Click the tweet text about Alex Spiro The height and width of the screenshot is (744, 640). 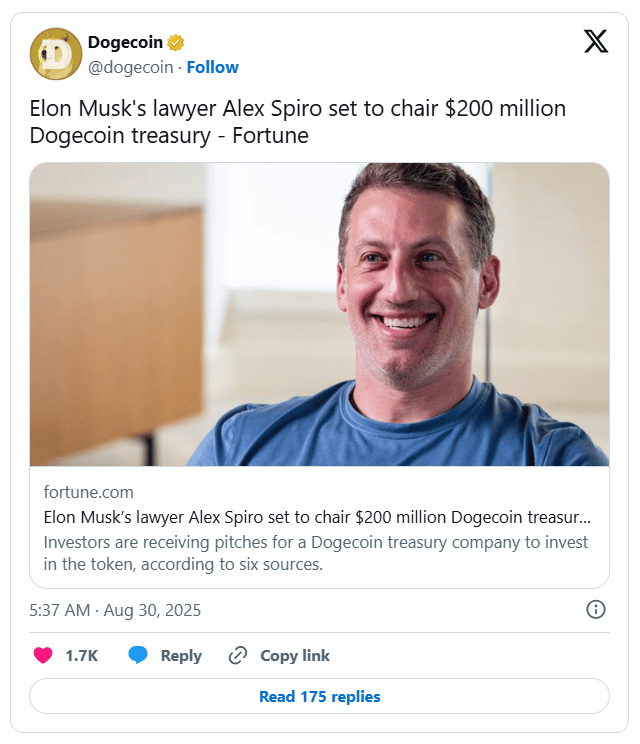pos(297,122)
